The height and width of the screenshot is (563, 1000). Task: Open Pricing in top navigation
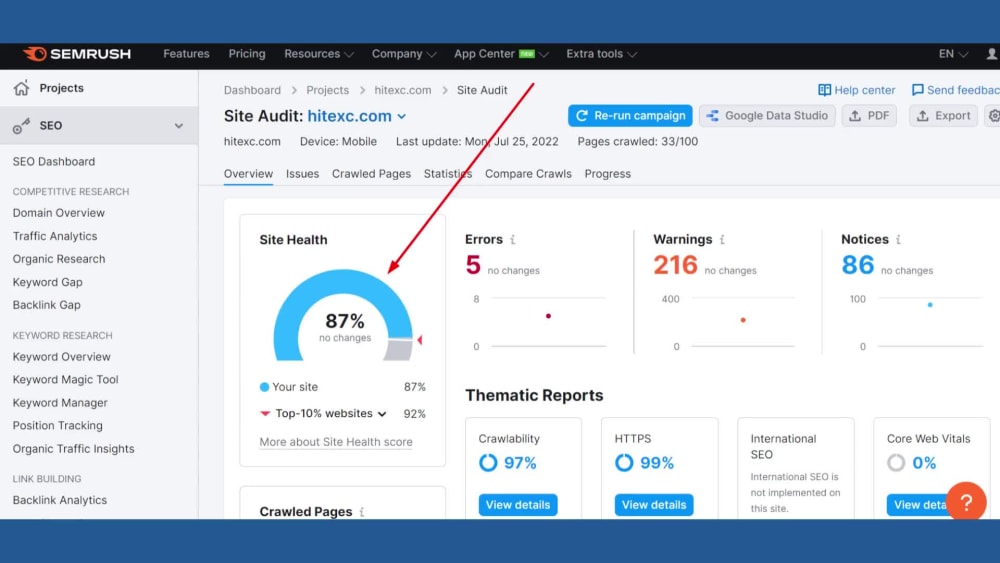[247, 54]
